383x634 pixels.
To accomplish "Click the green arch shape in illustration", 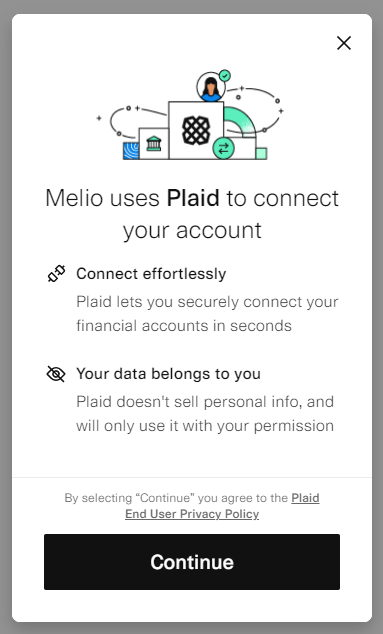I will click(239, 120).
